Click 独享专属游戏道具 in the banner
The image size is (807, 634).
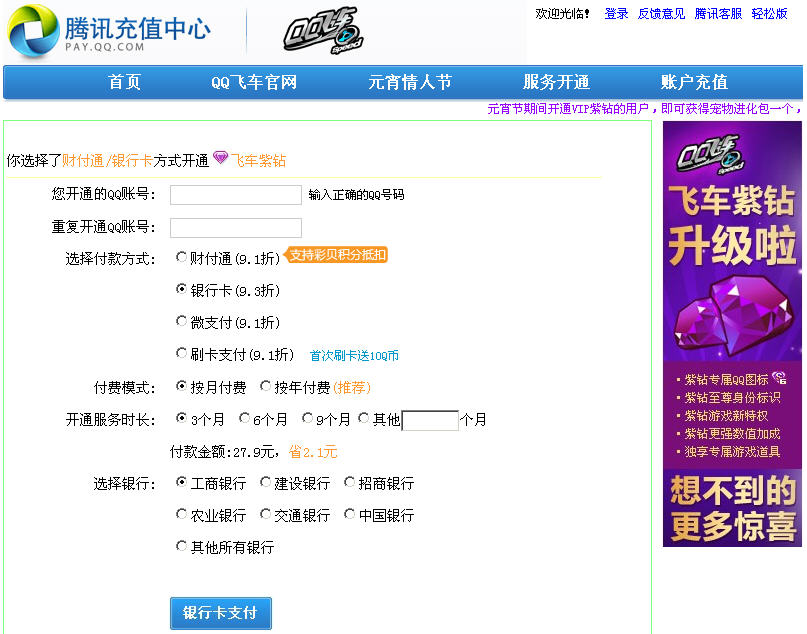[x=732, y=452]
